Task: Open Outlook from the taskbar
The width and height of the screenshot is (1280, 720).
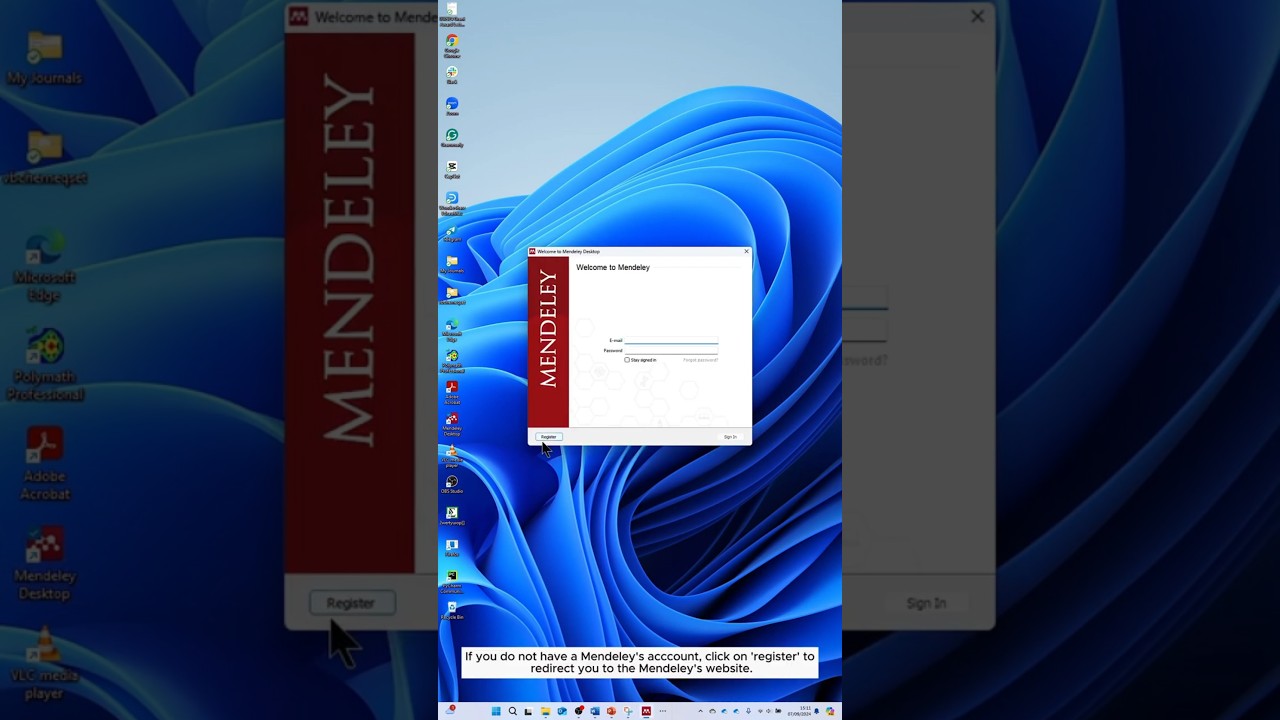Action: pos(562,711)
